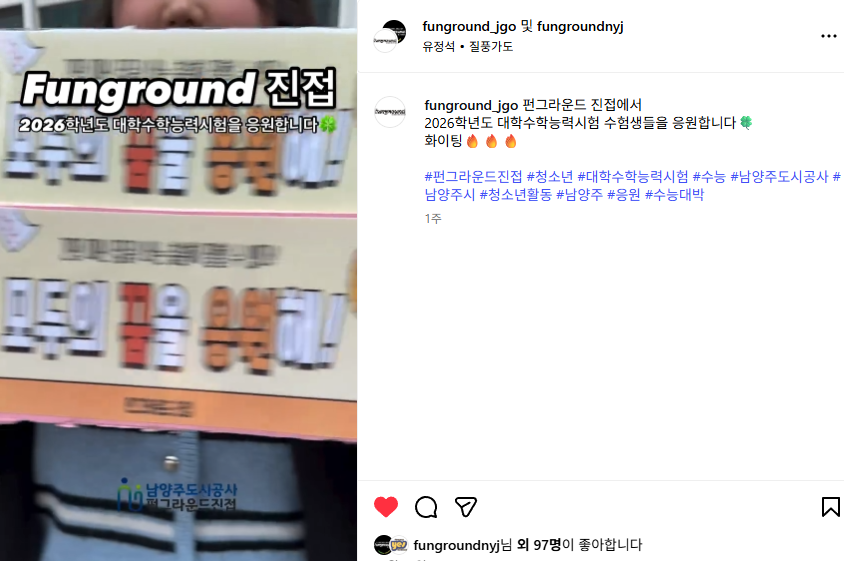The width and height of the screenshot is (844, 561).
Task: Open fungground_jgo avatar beside the caption
Action: 390,112
